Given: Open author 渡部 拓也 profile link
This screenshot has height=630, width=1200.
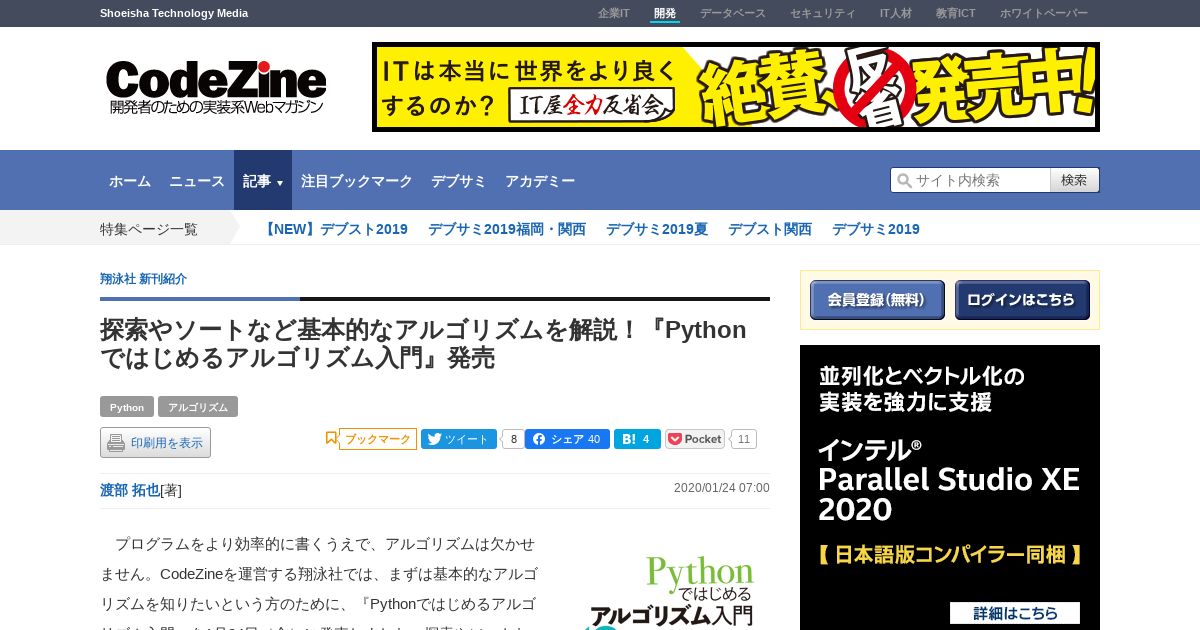Looking at the screenshot, I should 130,490.
